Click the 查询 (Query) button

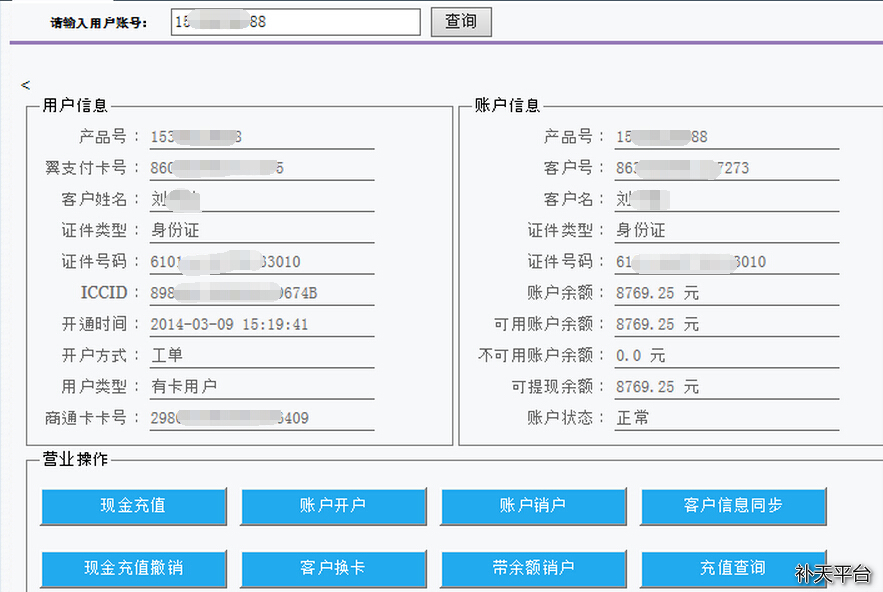(x=460, y=21)
